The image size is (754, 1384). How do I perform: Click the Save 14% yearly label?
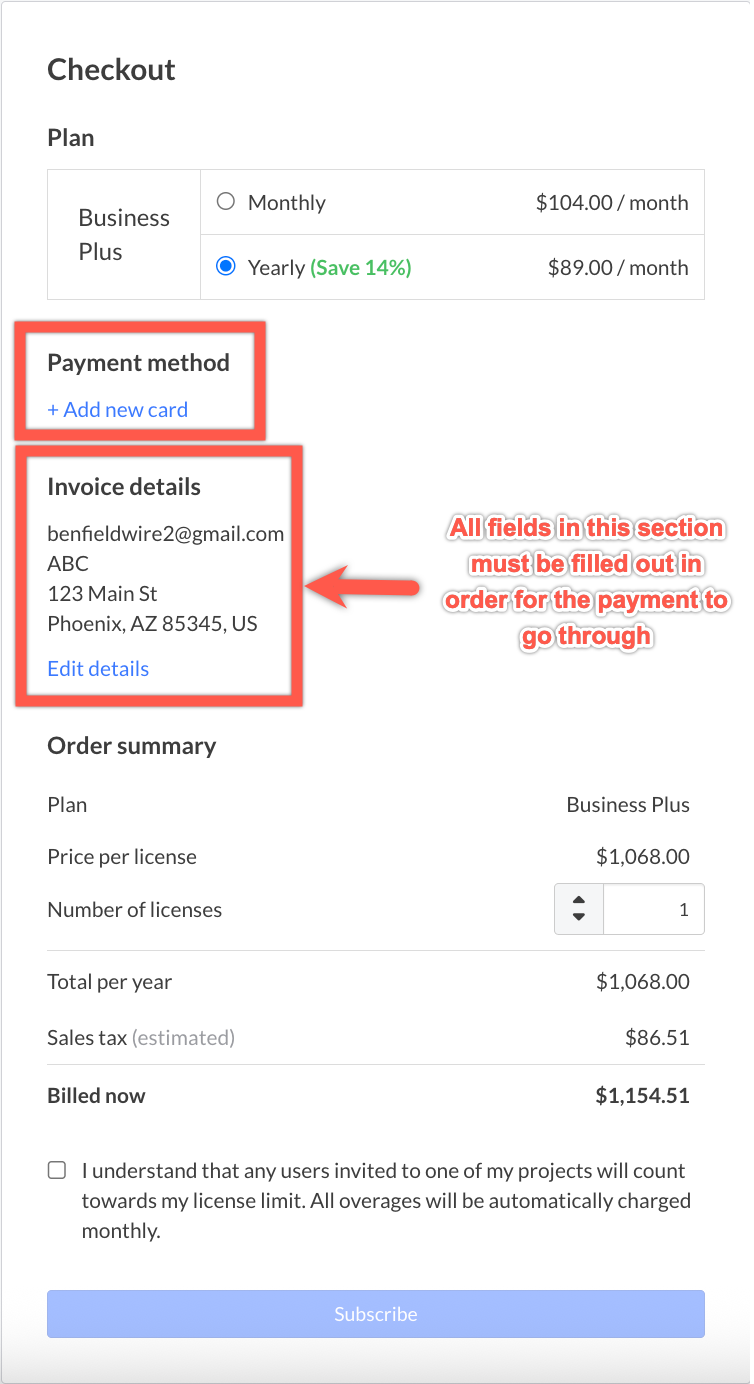point(361,267)
